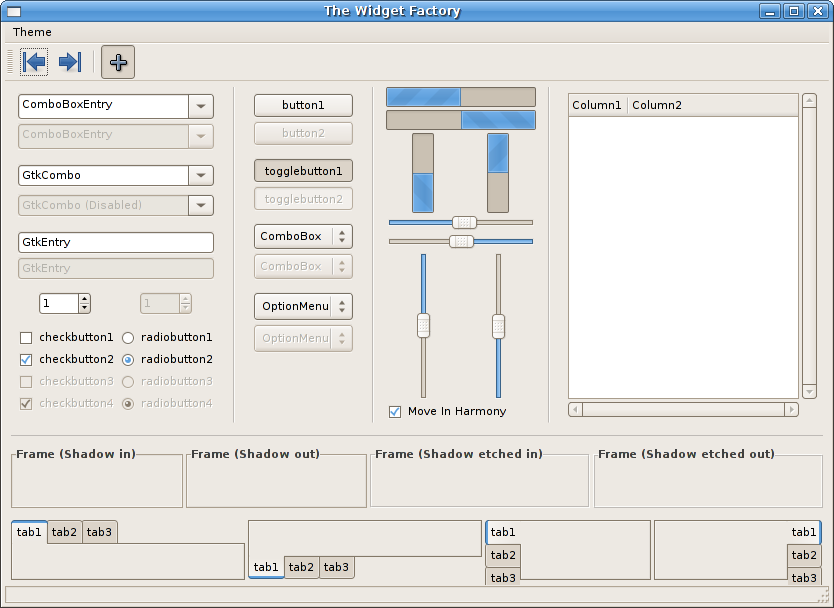Click the tree view scroll-right arrow
The height and width of the screenshot is (608, 834).
pos(791,410)
